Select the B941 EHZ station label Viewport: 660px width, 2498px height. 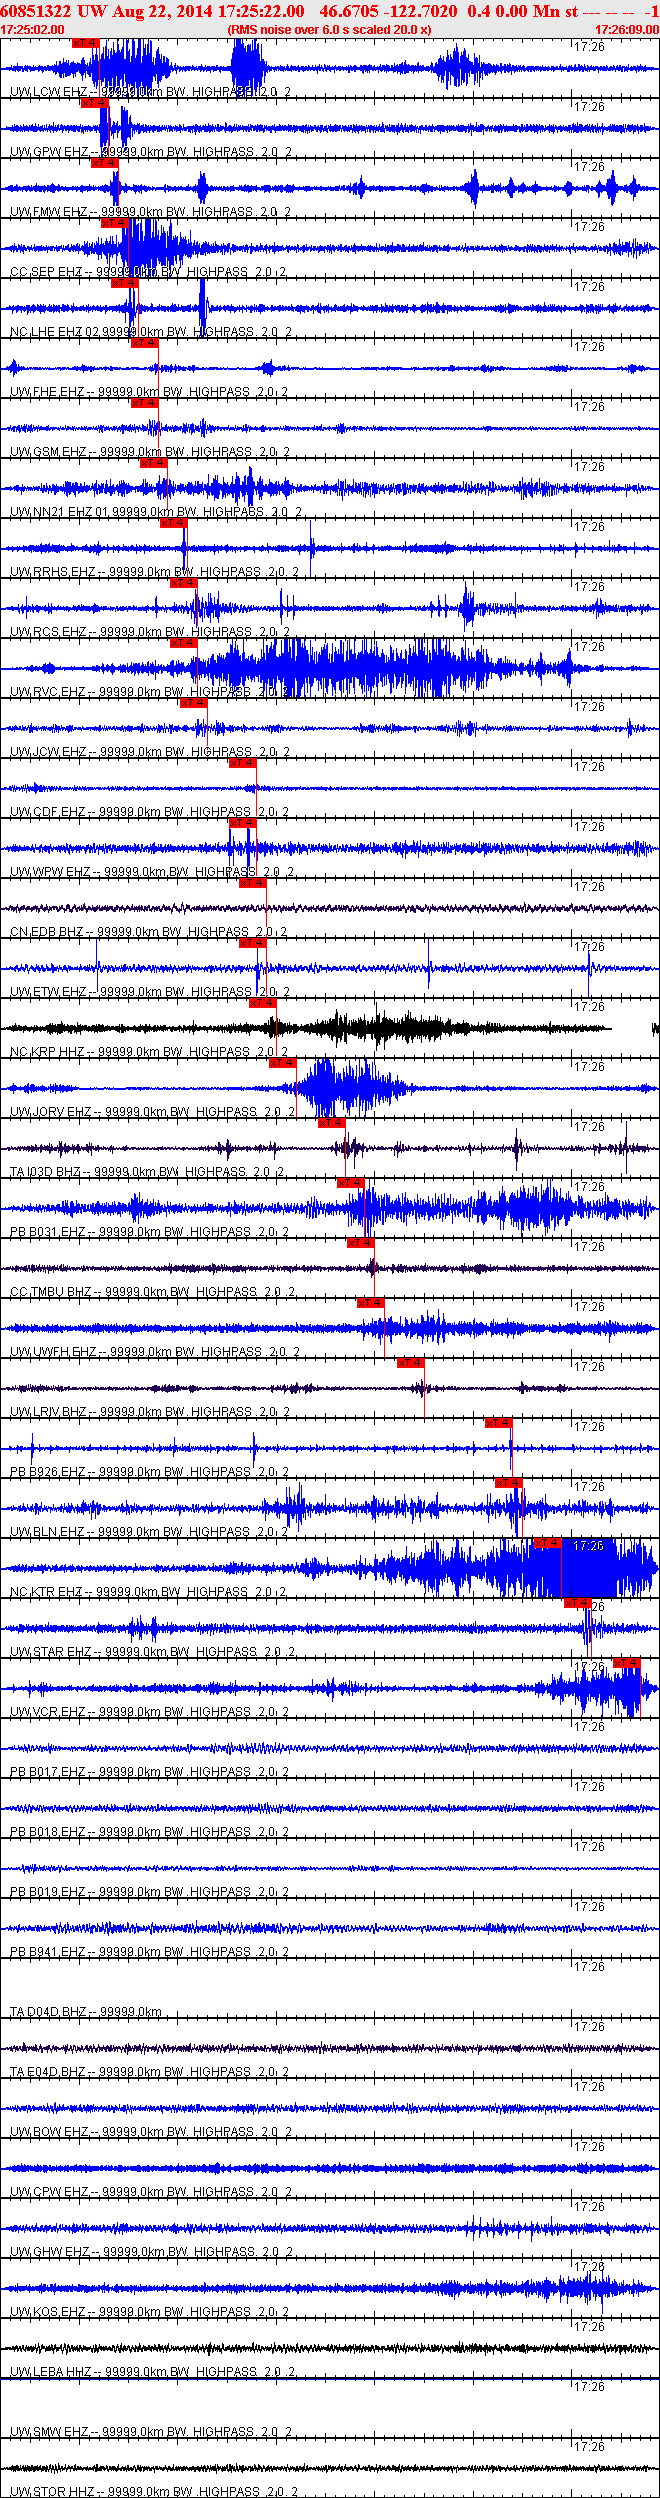[149, 1952]
